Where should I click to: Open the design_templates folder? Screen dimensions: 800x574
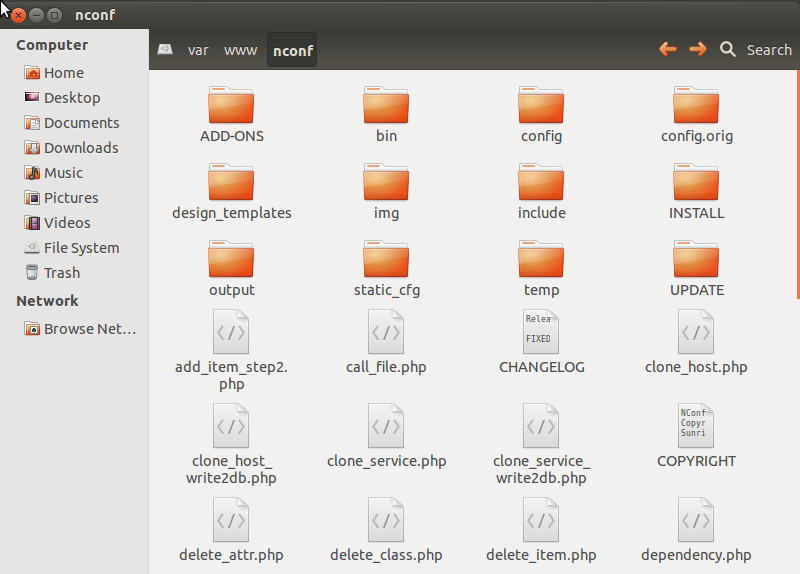pyautogui.click(x=231, y=182)
